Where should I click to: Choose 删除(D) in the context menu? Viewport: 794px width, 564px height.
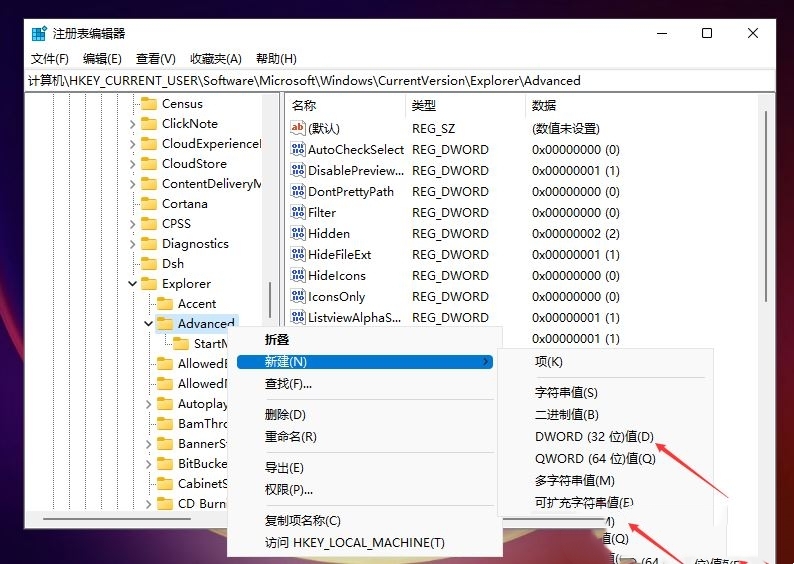point(365,415)
